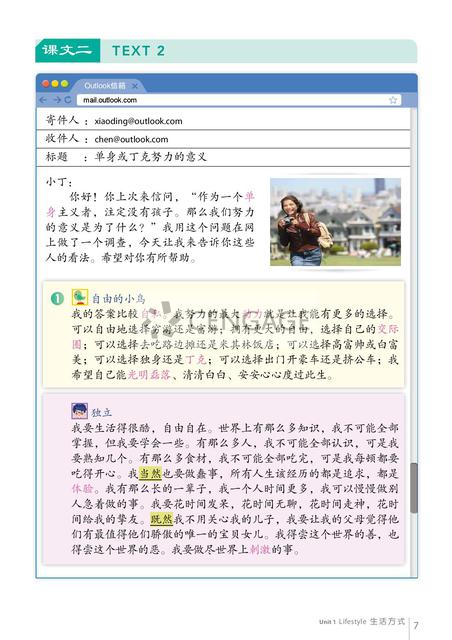The height and width of the screenshot is (640, 452).
Task: Open the photo of woman with camera
Action: 335,222
